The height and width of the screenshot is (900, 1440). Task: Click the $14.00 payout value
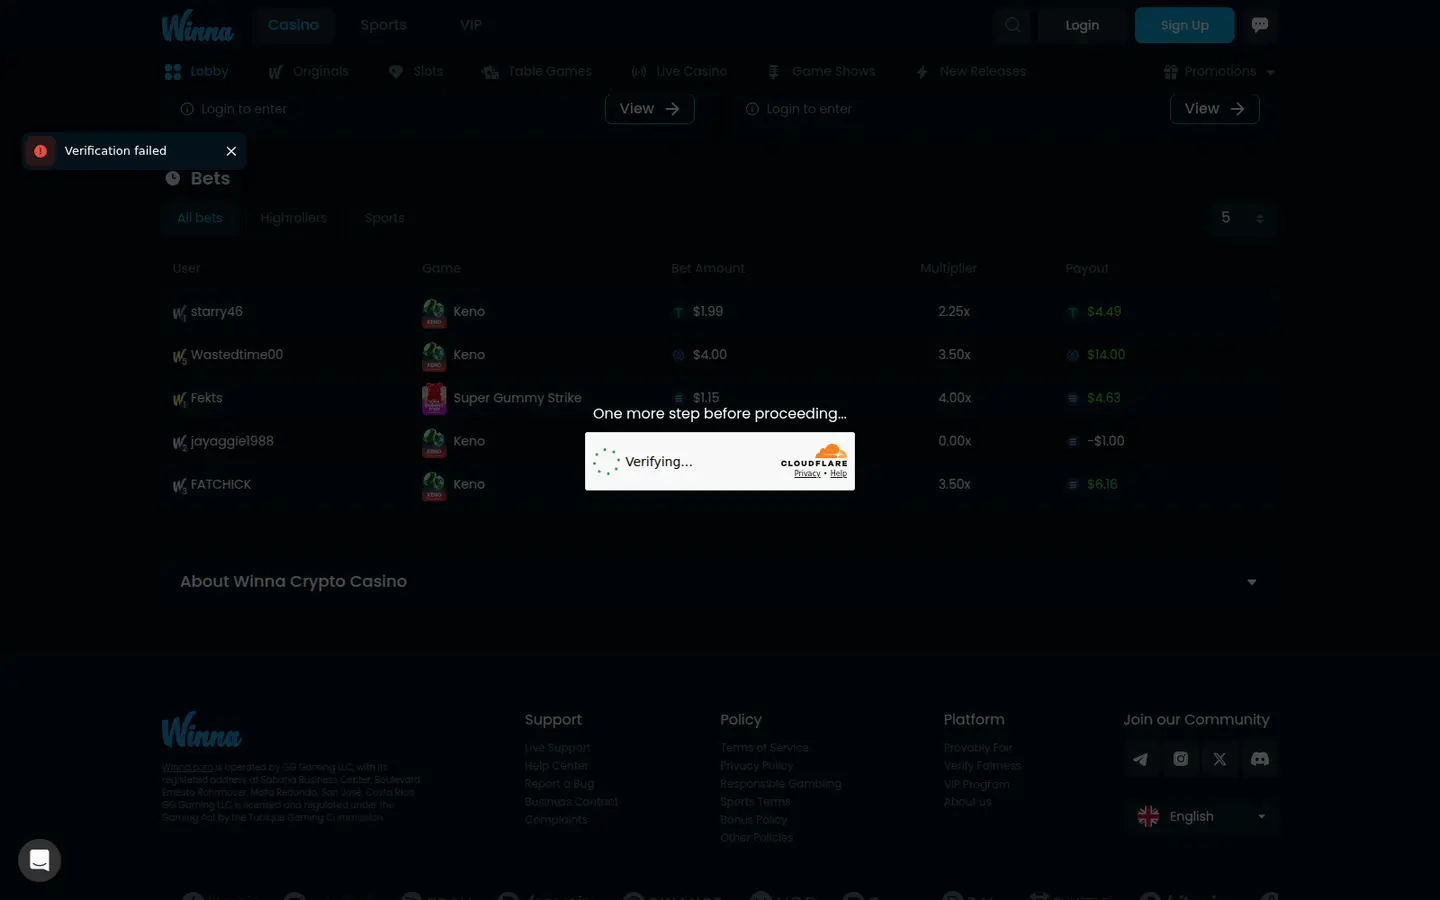1106,355
